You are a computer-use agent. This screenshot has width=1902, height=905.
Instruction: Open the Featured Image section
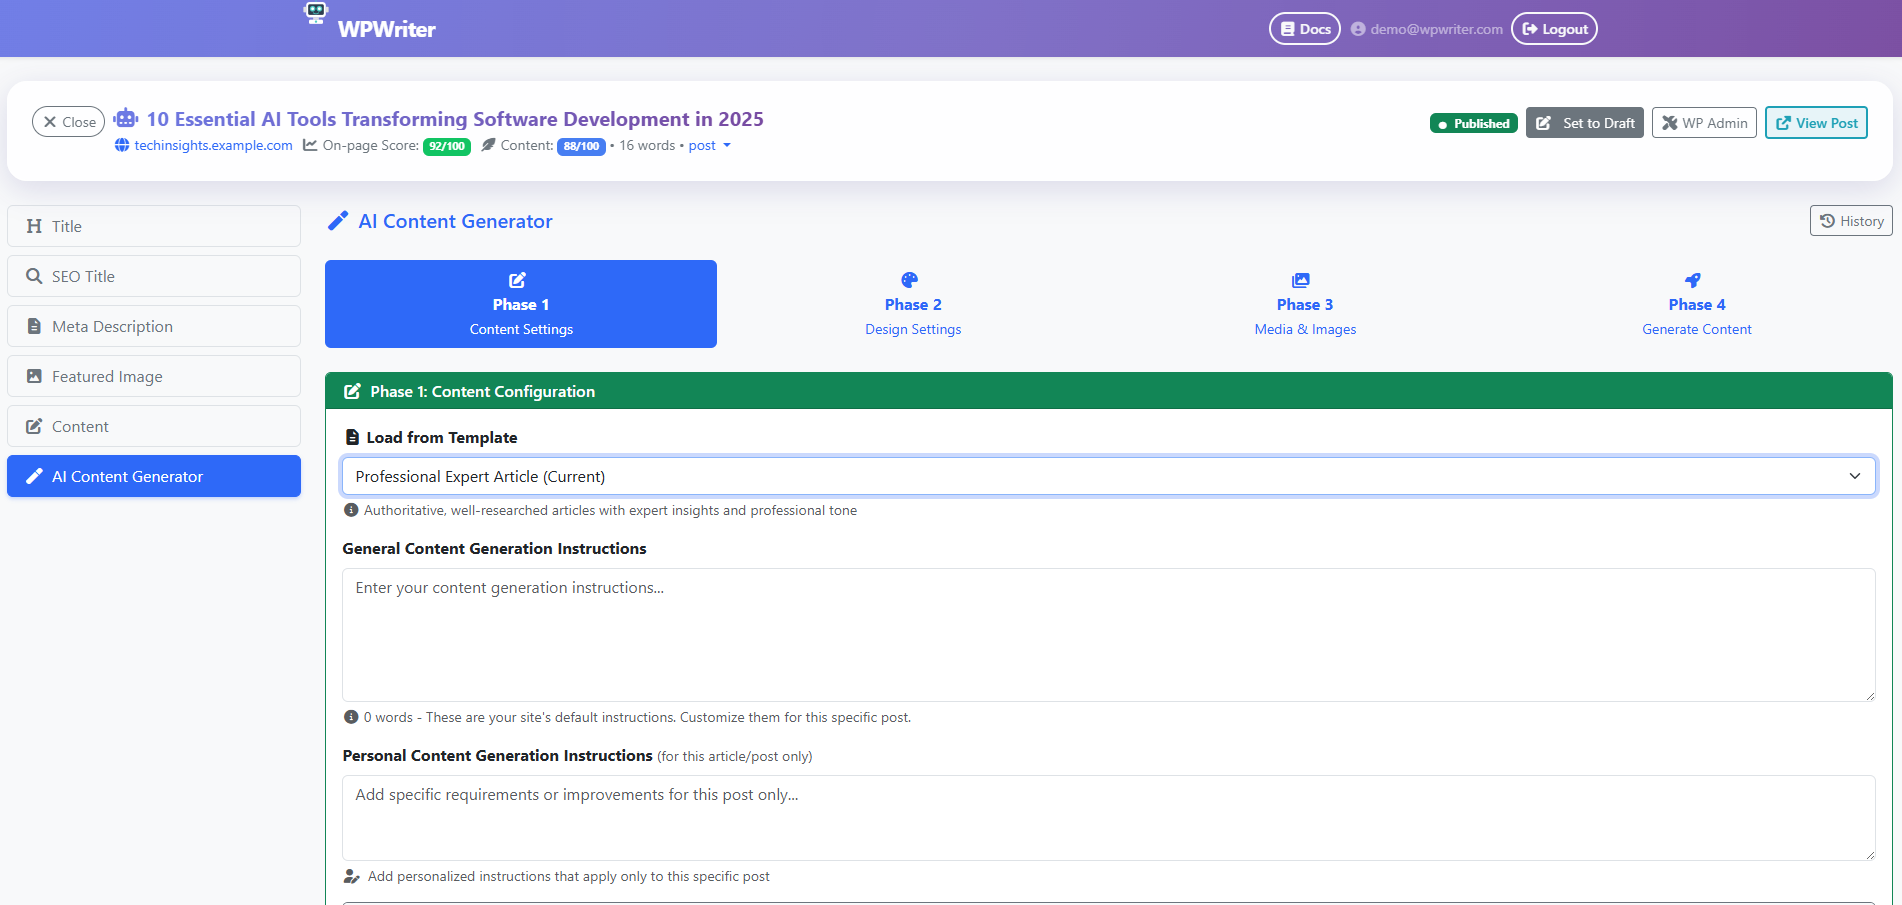pos(154,376)
